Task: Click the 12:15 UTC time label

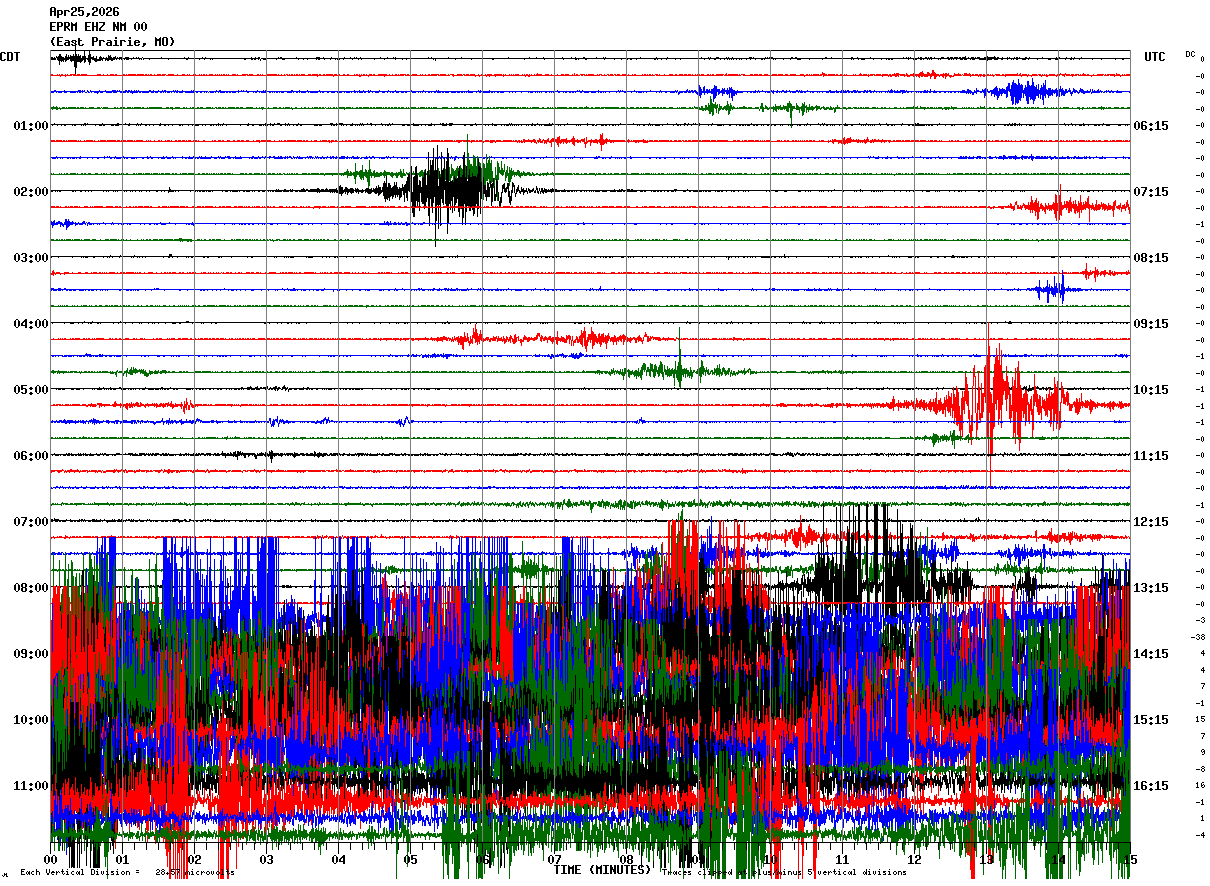Action: pos(1151,522)
